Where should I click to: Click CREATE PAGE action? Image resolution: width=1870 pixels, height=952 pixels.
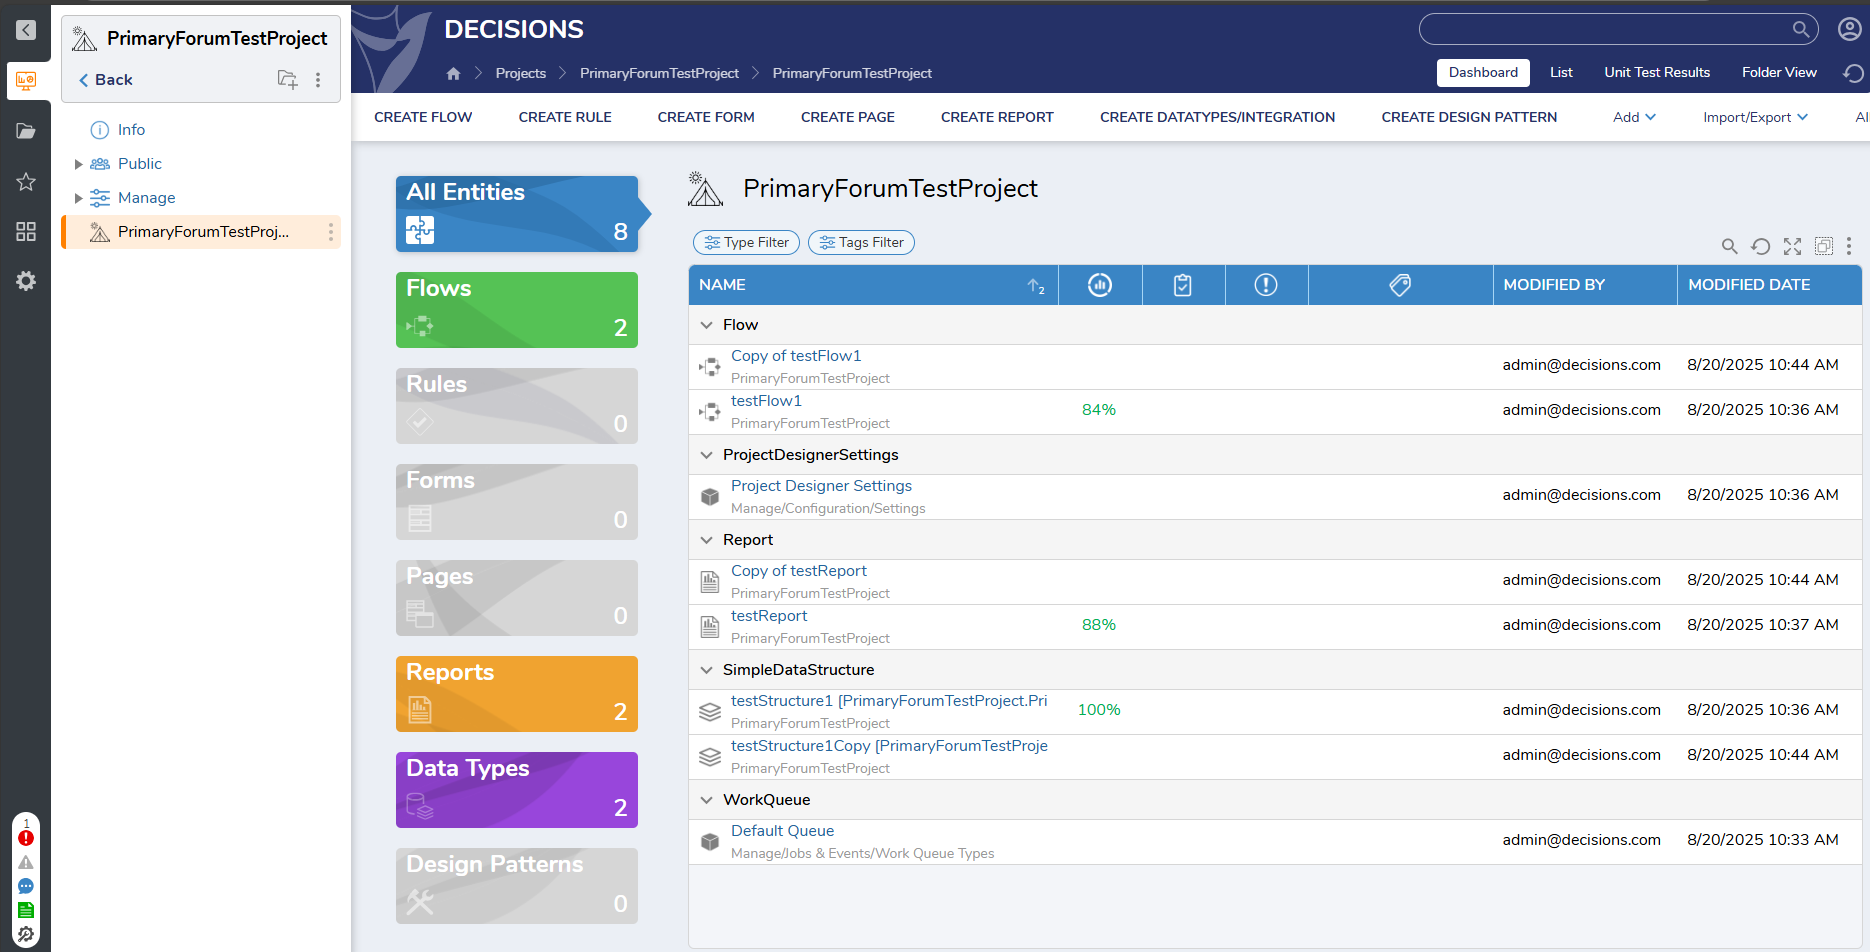coord(848,117)
